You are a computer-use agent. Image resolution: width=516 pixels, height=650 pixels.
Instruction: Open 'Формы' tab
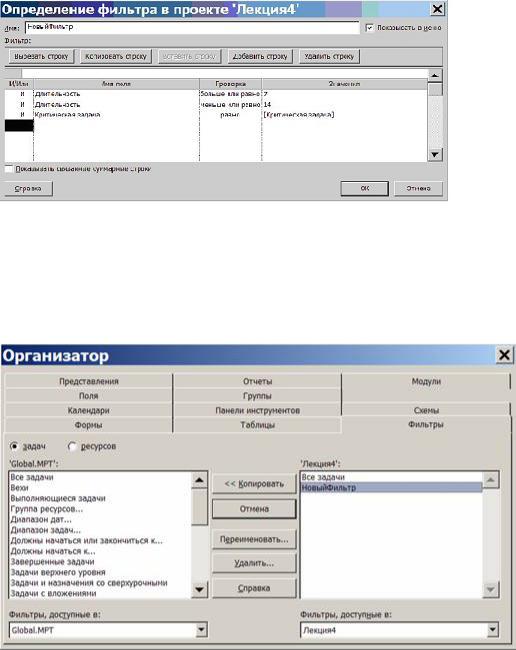coord(89,425)
